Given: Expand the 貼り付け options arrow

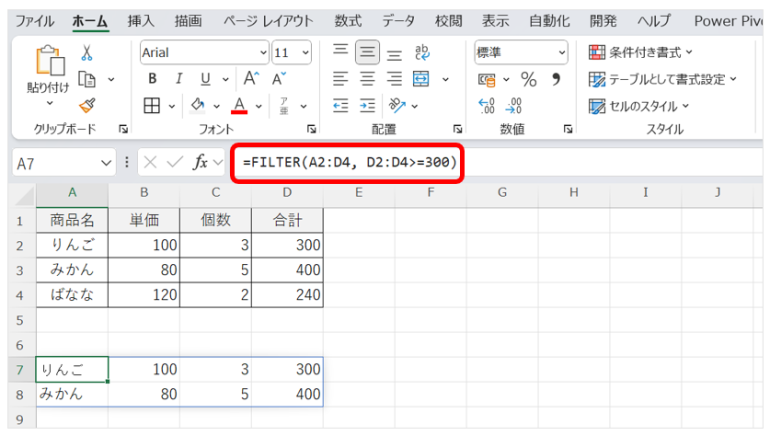Looking at the screenshot, I should tap(50, 103).
